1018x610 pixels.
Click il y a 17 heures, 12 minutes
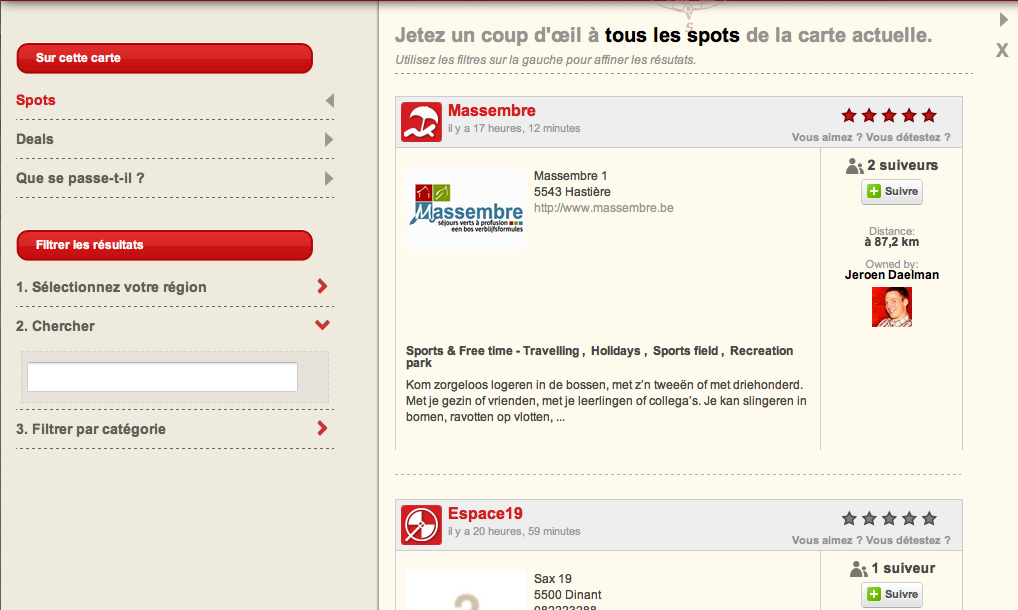click(514, 128)
